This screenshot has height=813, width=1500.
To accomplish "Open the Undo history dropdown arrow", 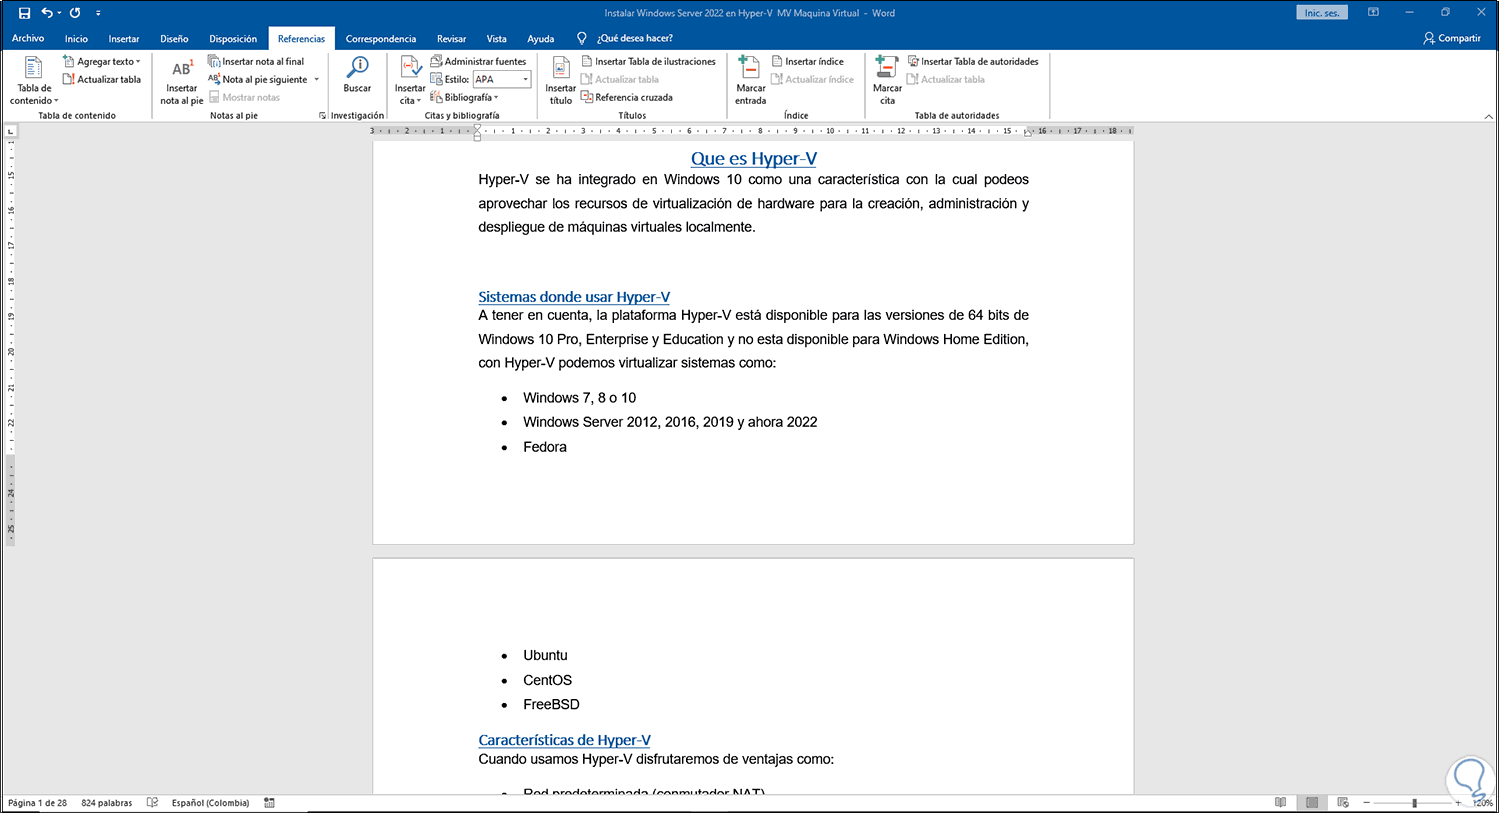I will [59, 13].
